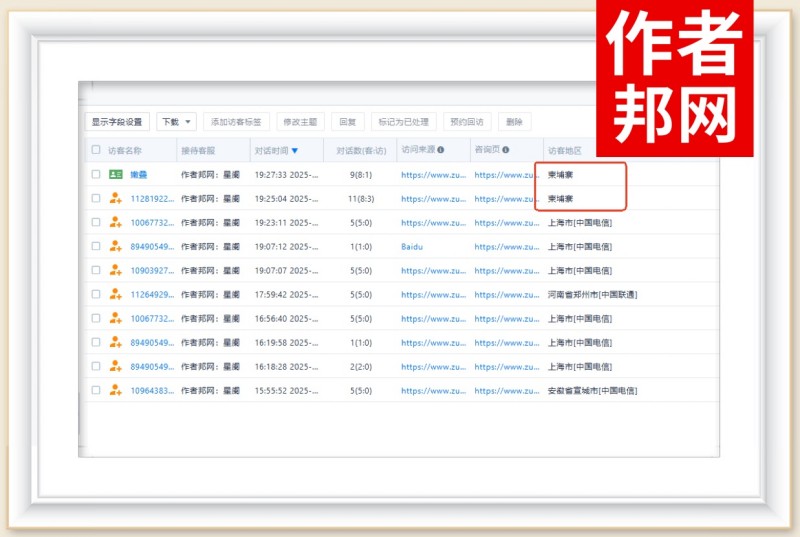Click the 访客地区 column header
Screen dimensions: 800x537
(566, 150)
